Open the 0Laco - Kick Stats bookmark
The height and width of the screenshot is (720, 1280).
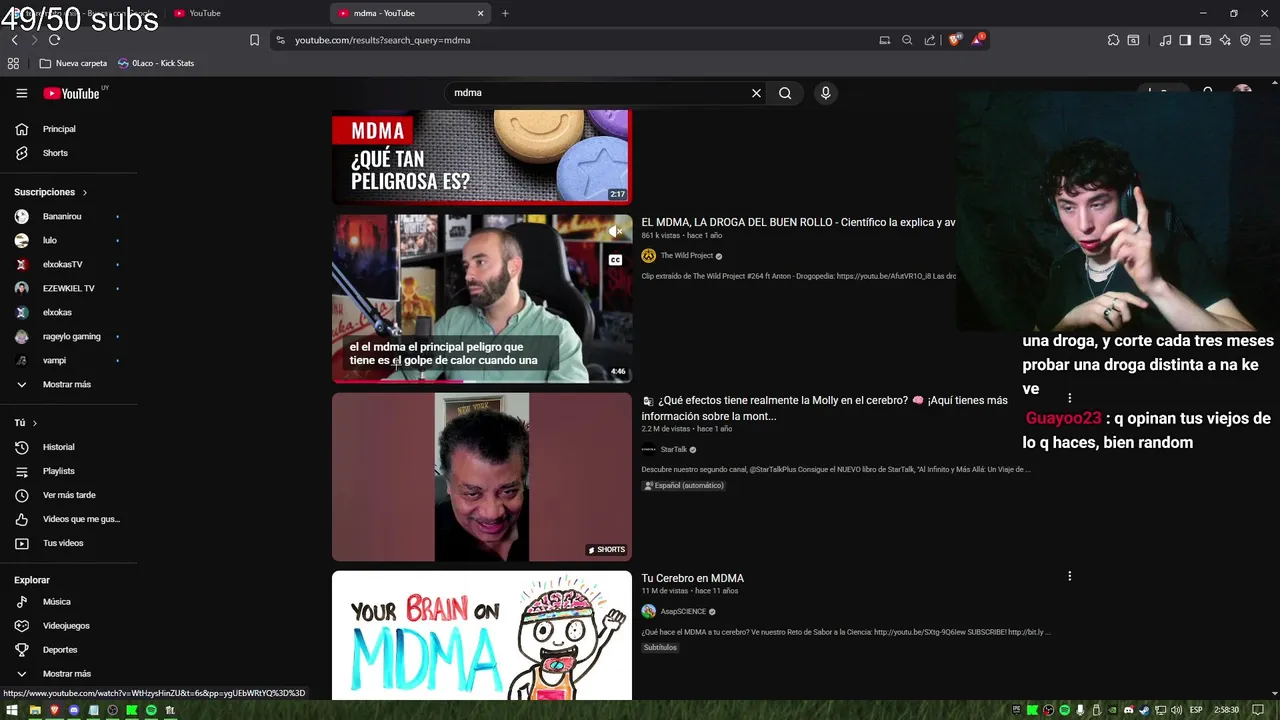tap(156, 63)
